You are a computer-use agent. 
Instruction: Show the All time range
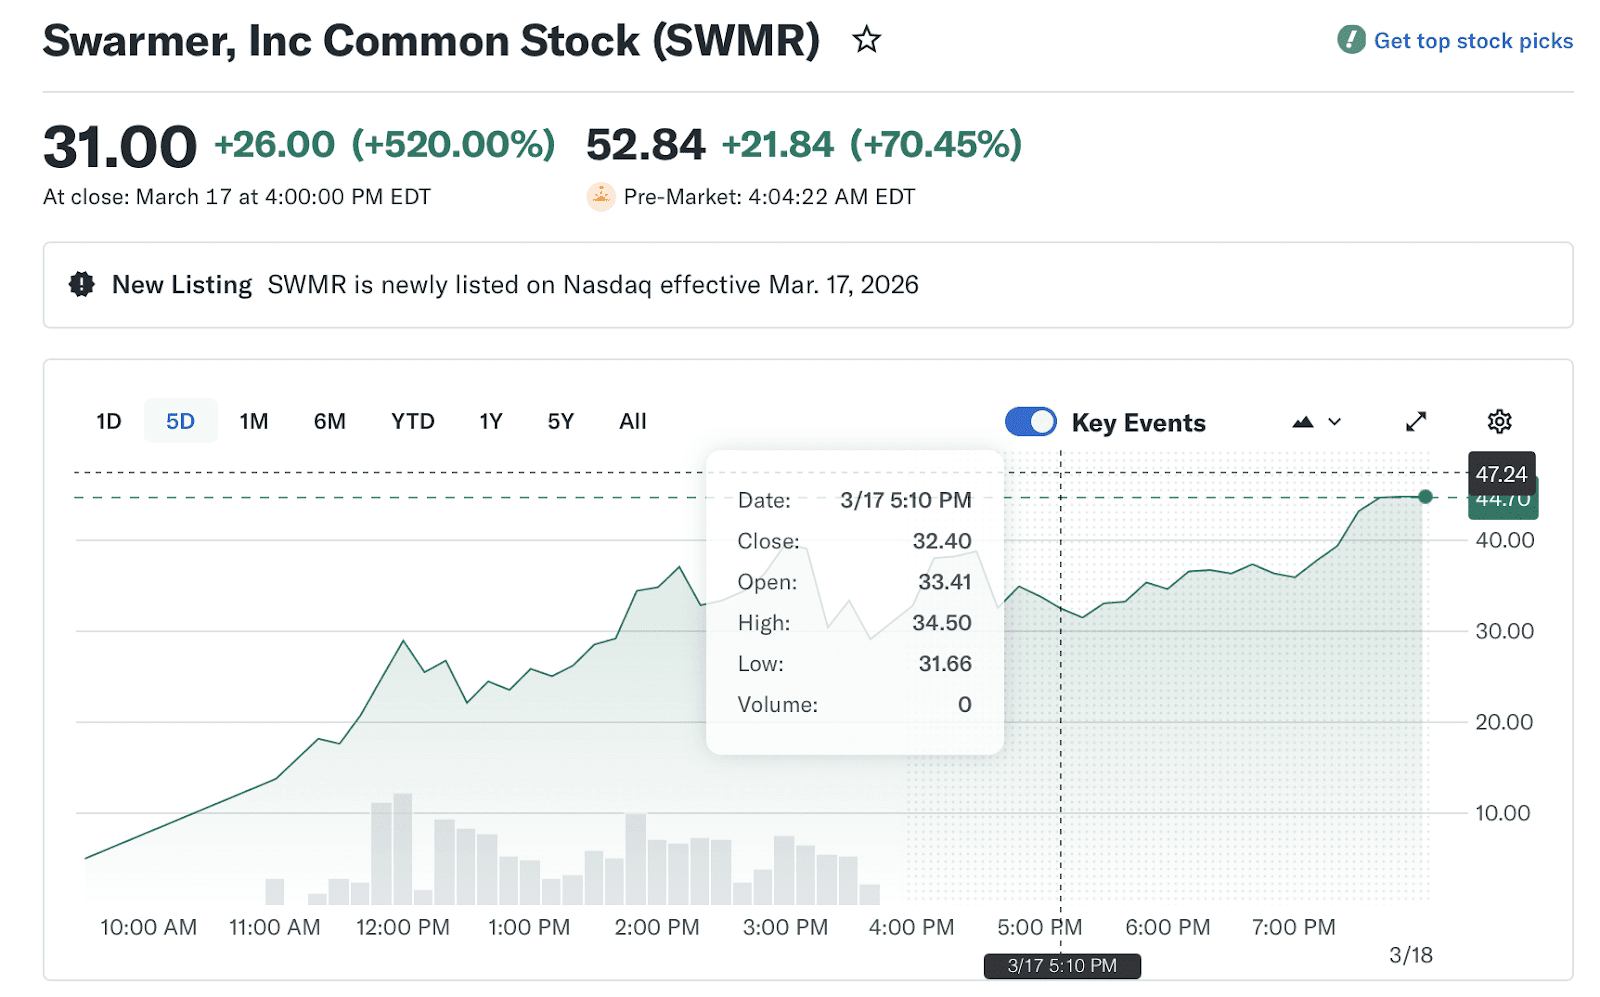click(633, 422)
